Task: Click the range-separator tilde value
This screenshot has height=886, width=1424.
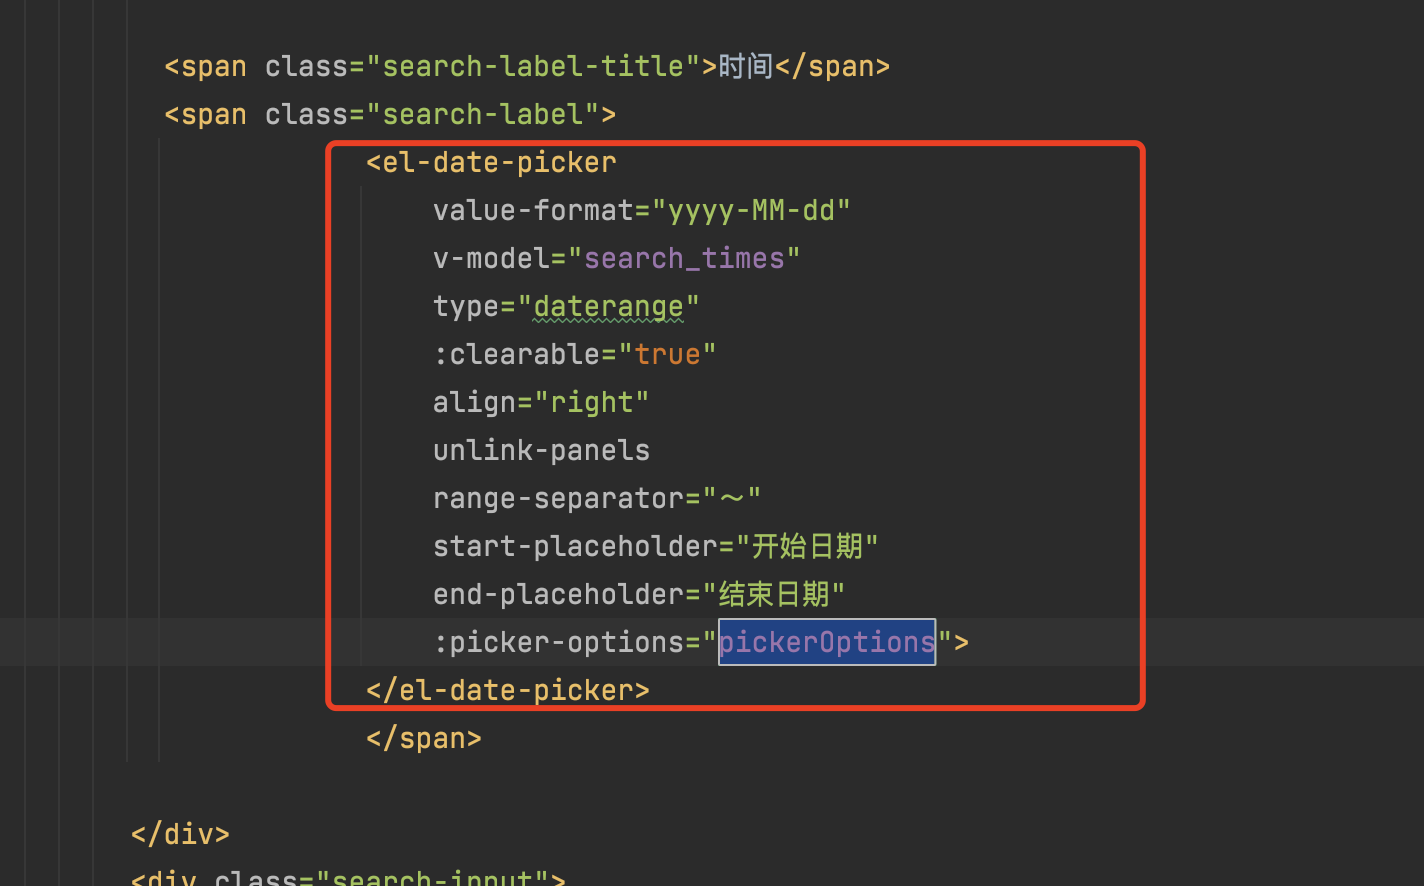Action: [739, 498]
